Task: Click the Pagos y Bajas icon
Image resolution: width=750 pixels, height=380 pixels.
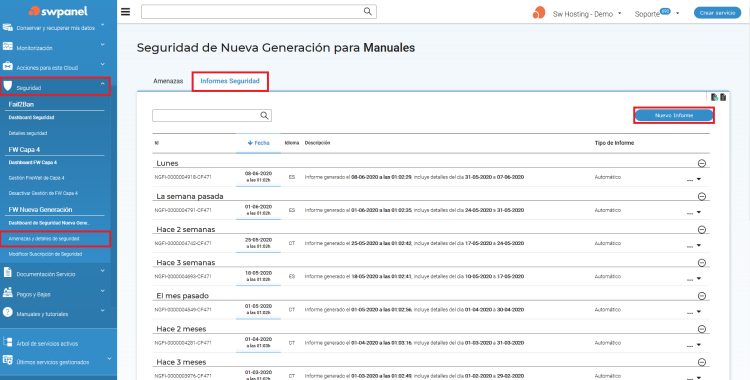Action: tap(8, 292)
